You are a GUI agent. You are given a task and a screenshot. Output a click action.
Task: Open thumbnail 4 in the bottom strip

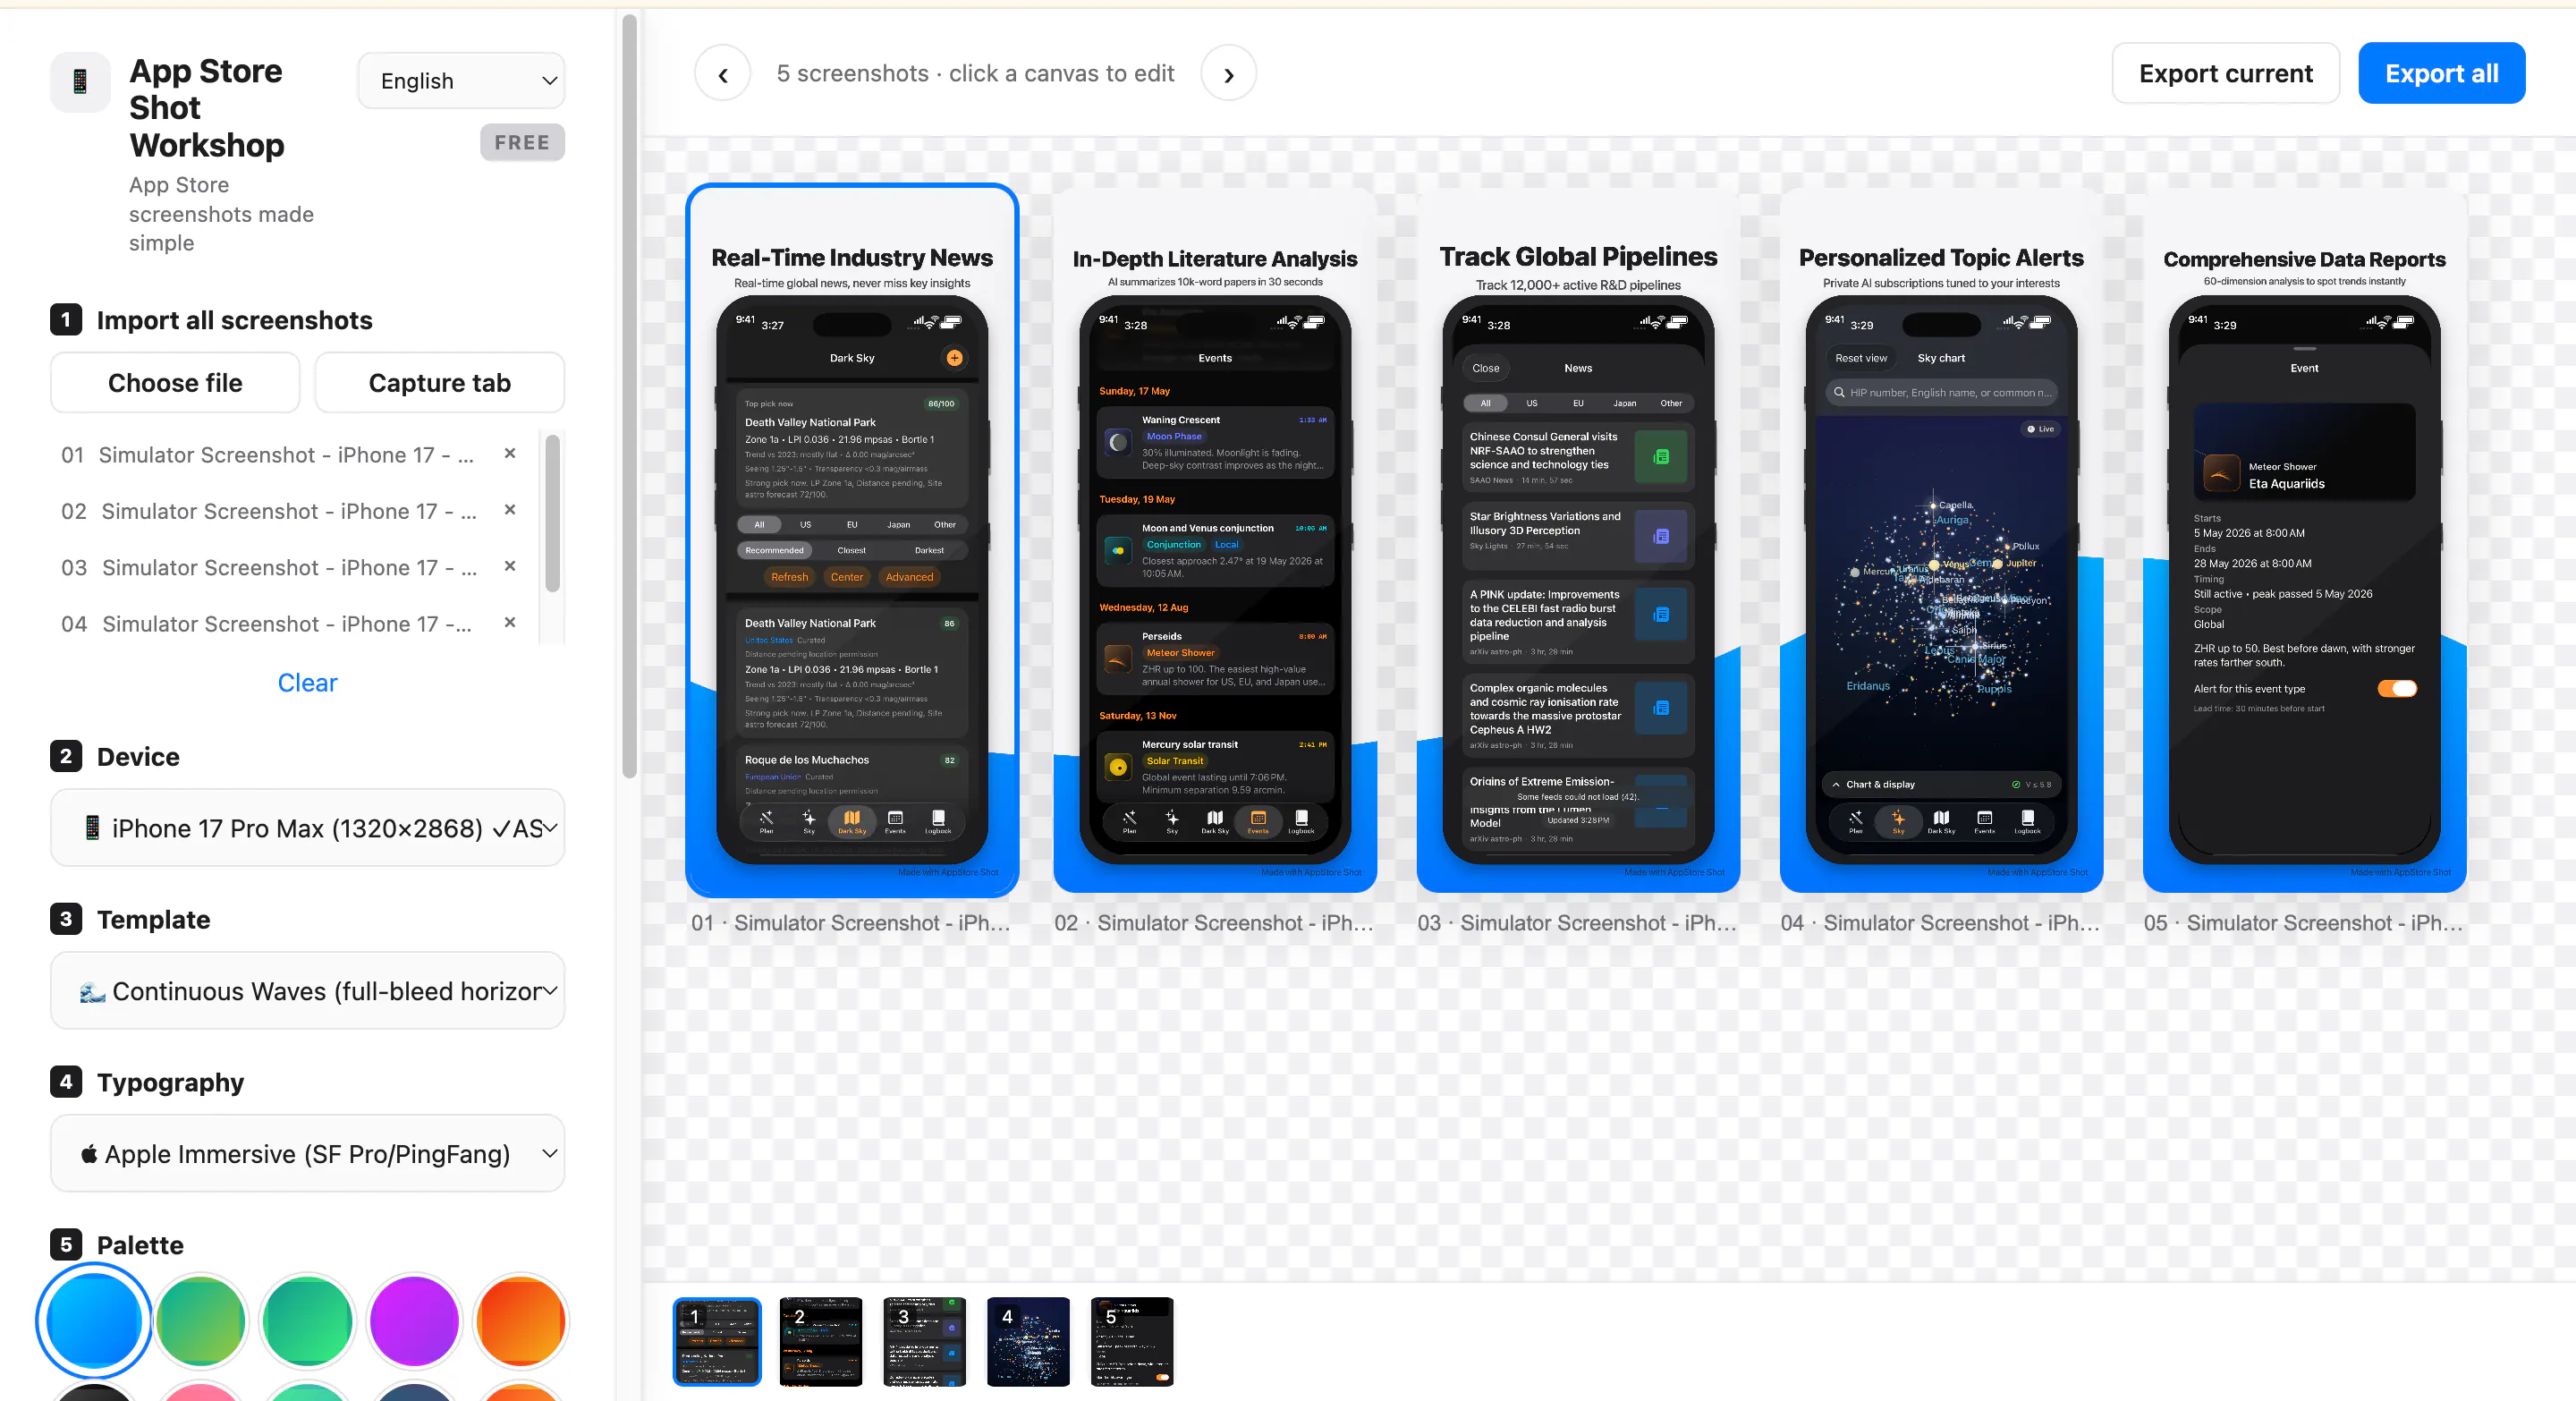[x=1028, y=1342]
